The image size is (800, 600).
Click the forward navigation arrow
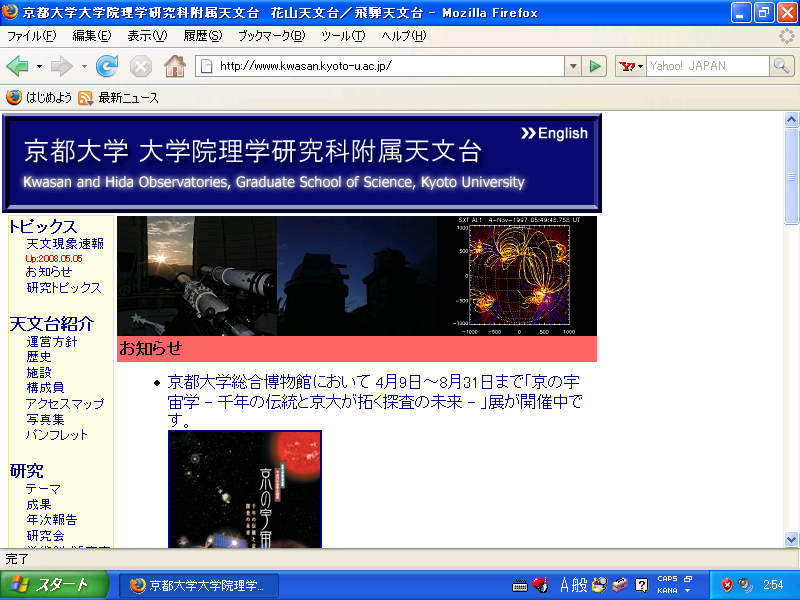tap(62, 66)
